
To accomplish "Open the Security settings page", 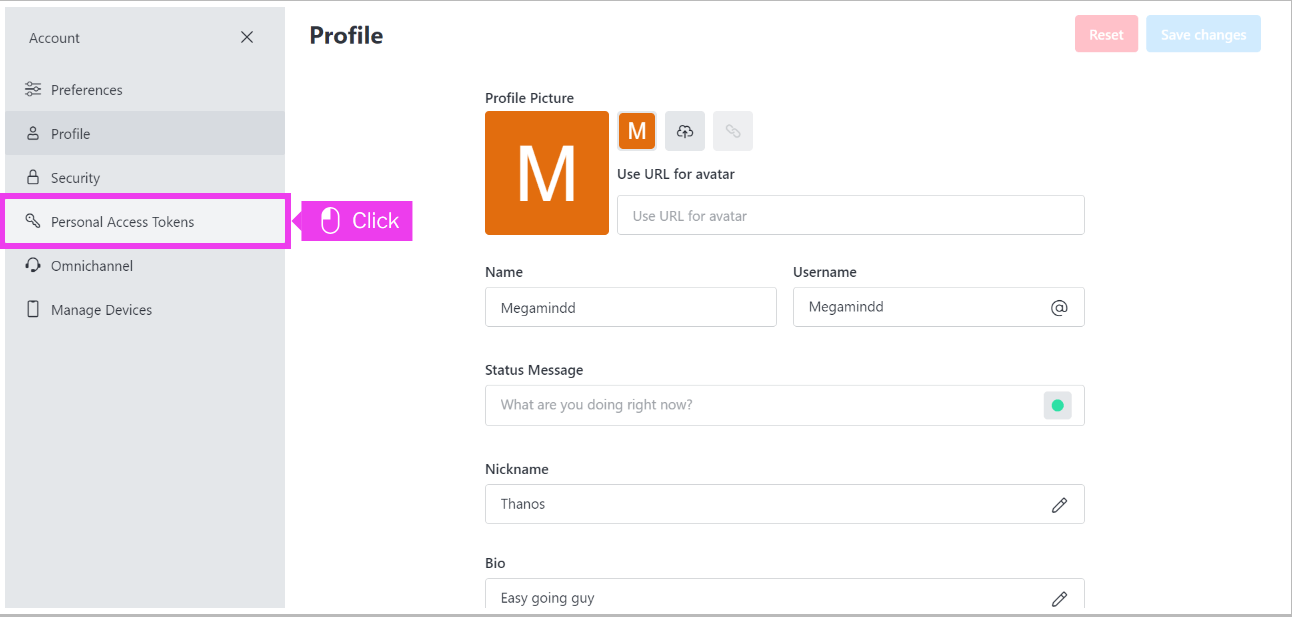I will click(x=145, y=178).
